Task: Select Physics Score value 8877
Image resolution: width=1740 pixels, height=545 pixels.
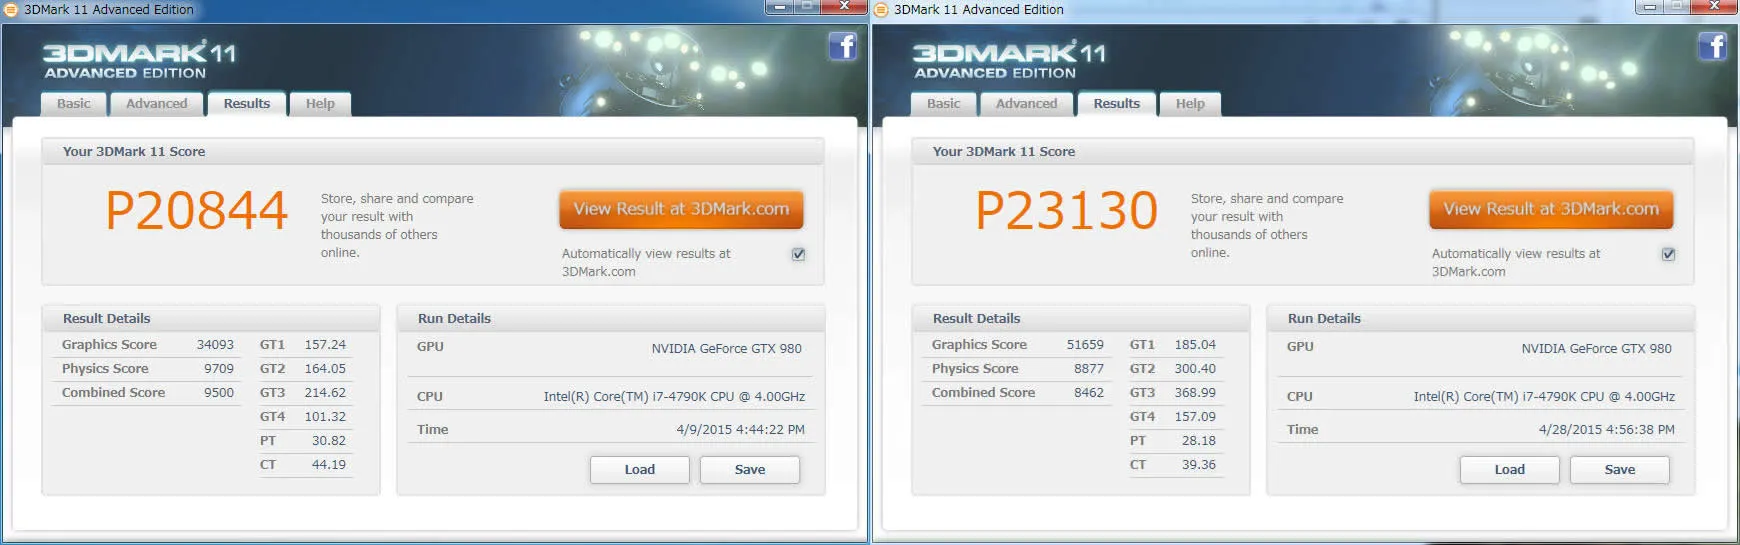Action: 1089,369
